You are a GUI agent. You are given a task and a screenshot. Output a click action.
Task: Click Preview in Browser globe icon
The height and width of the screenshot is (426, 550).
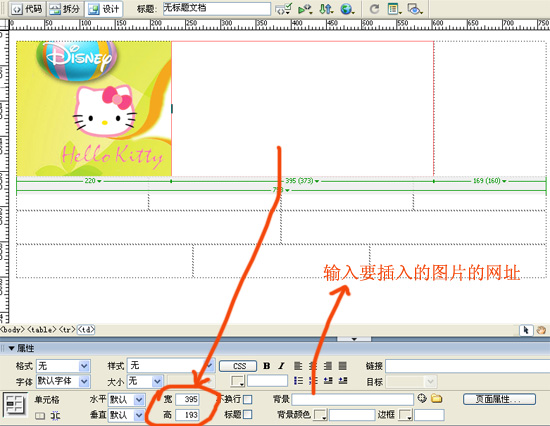point(347,9)
